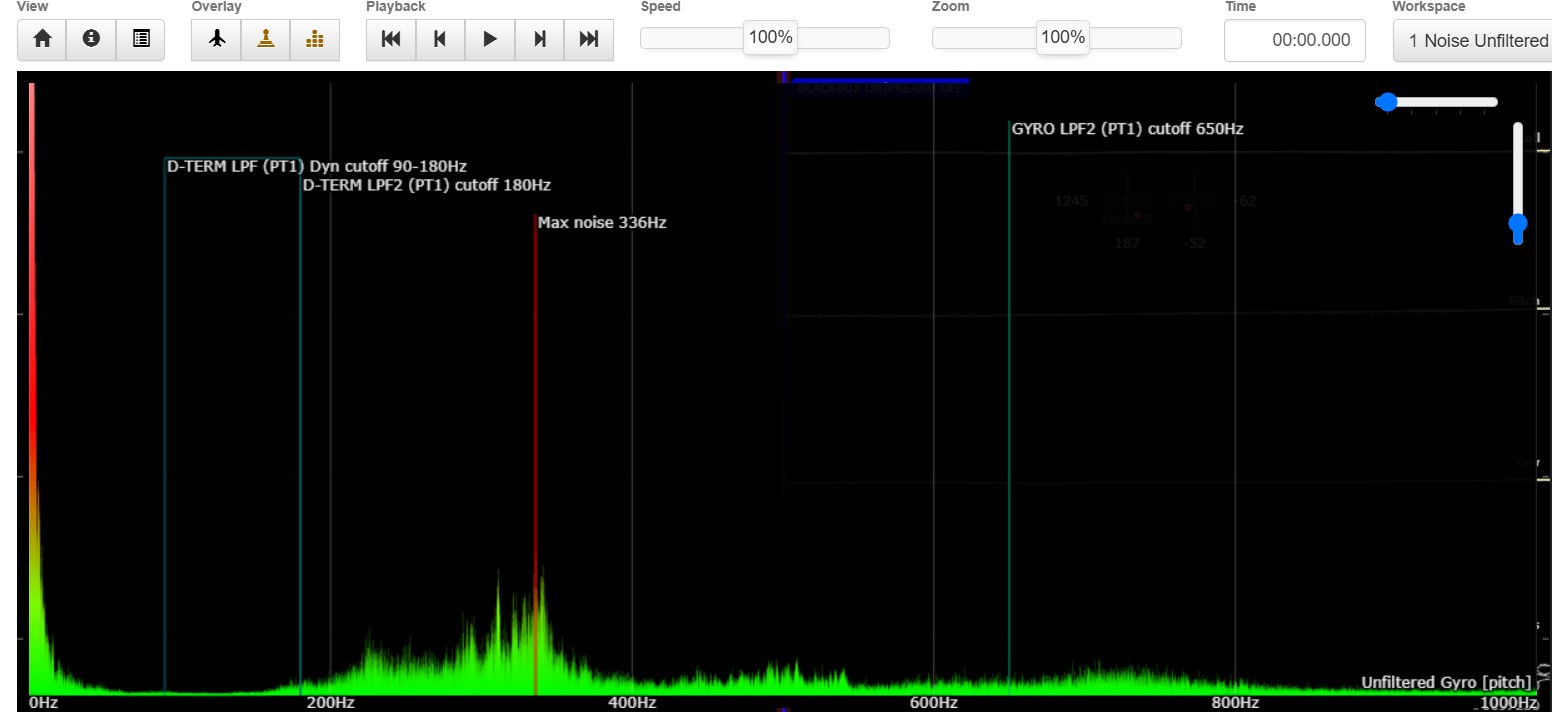Toggle the spectrum analyser bars overlay
Screen dimensions: 1552x712
315,39
